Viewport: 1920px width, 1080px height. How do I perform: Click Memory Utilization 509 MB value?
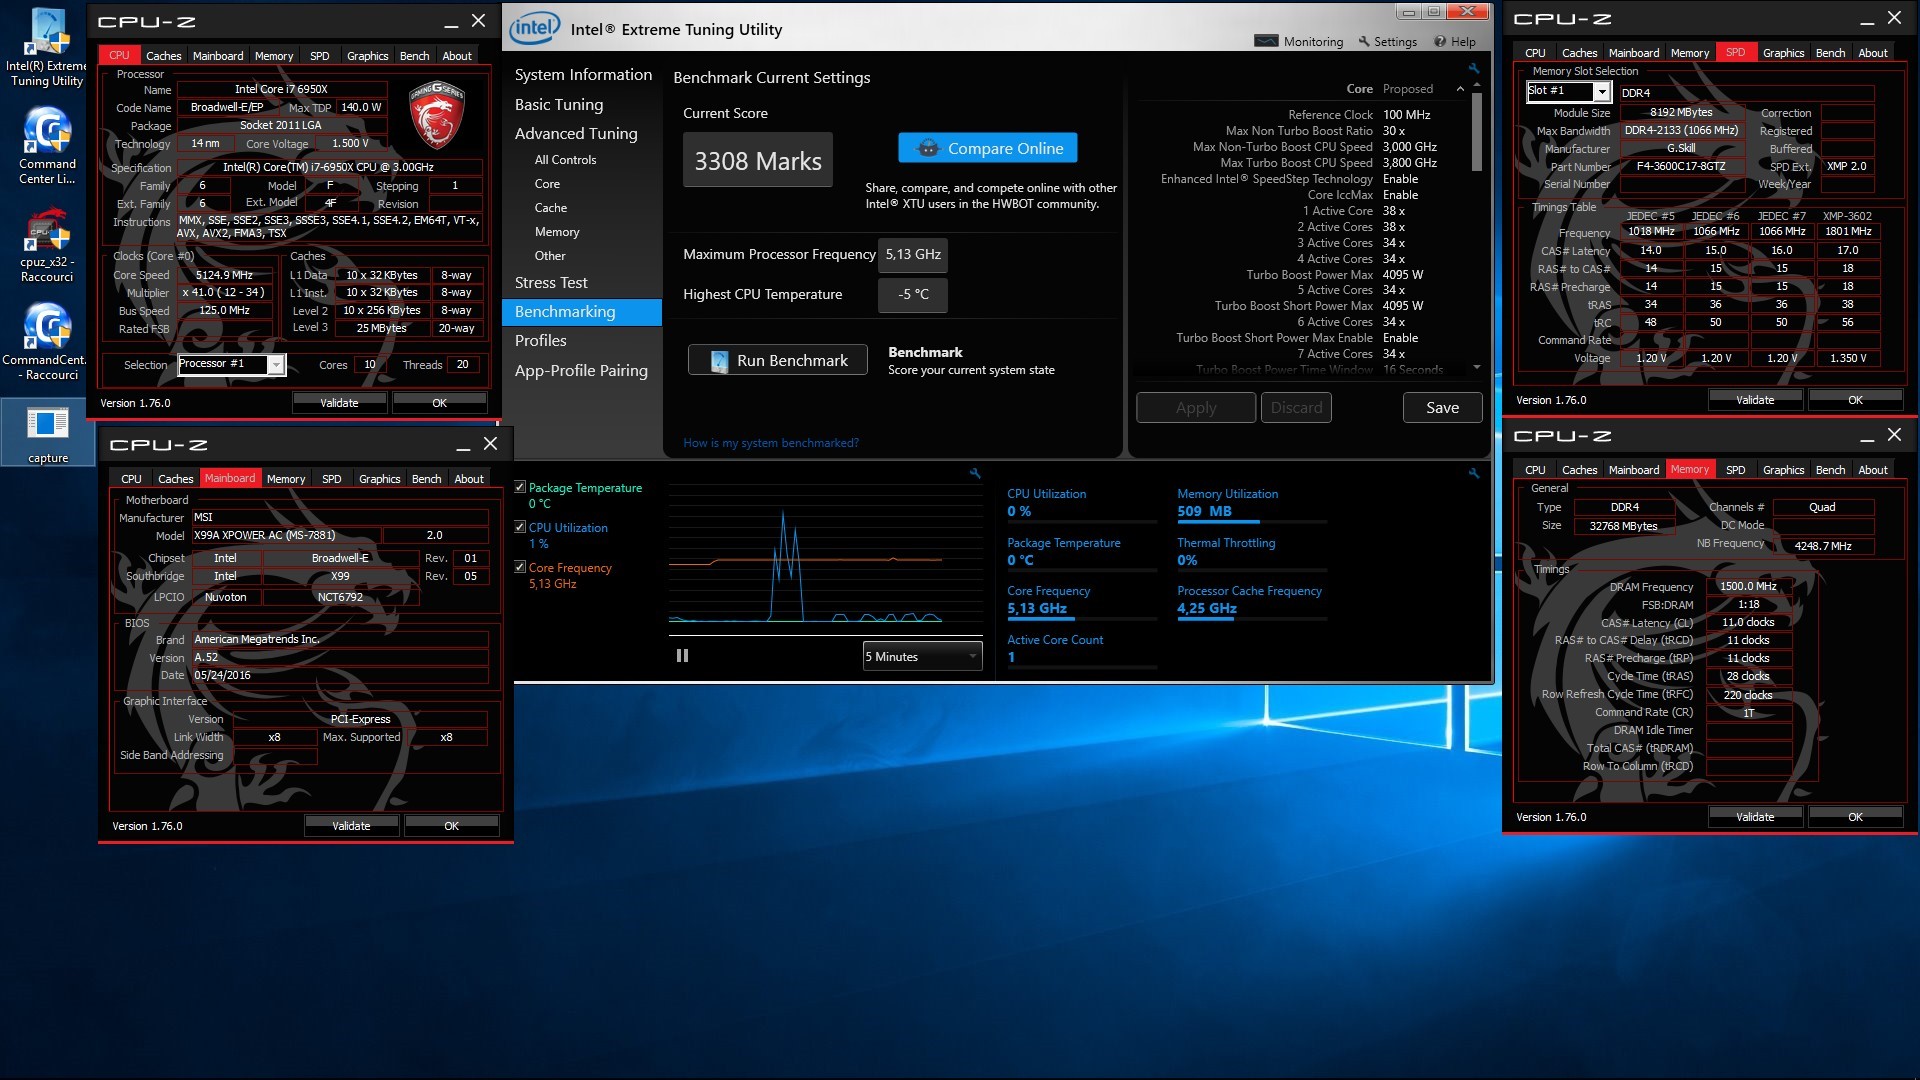(1204, 512)
